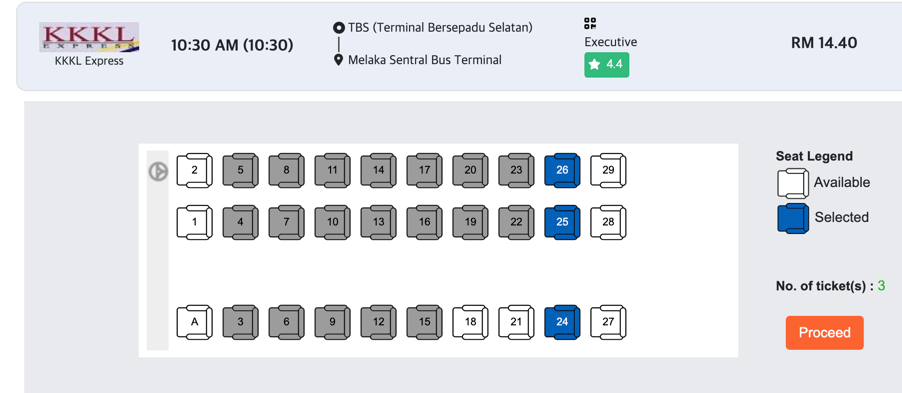Choose available seat 28
This screenshot has width=902, height=393.
click(x=609, y=222)
